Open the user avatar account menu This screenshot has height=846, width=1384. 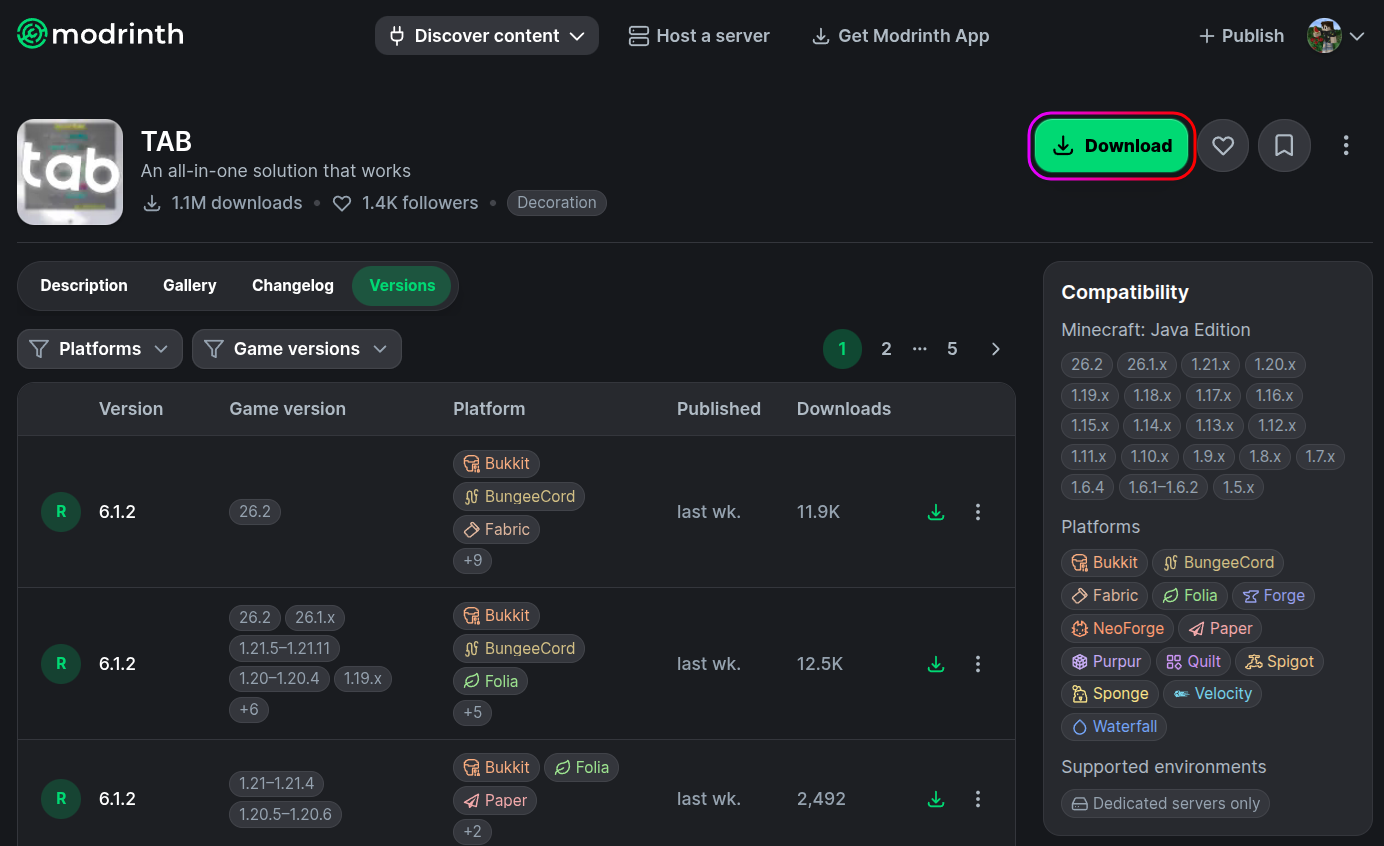tap(1336, 35)
